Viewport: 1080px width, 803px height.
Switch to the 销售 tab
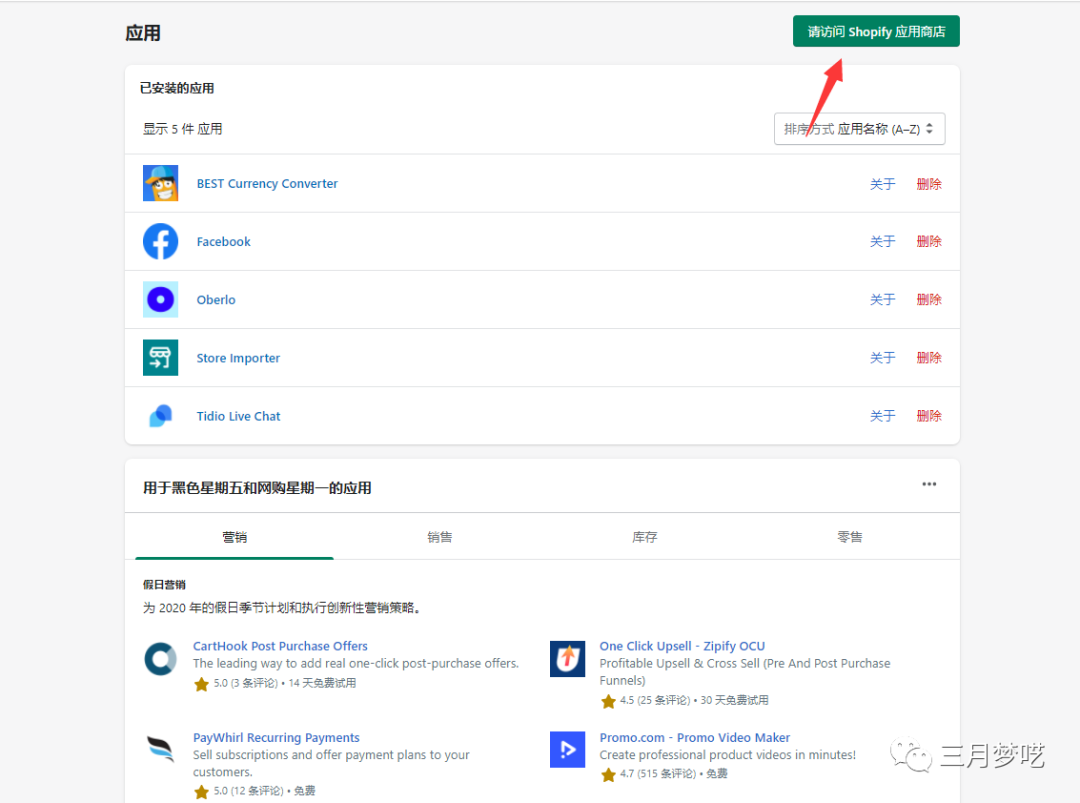tap(440, 537)
